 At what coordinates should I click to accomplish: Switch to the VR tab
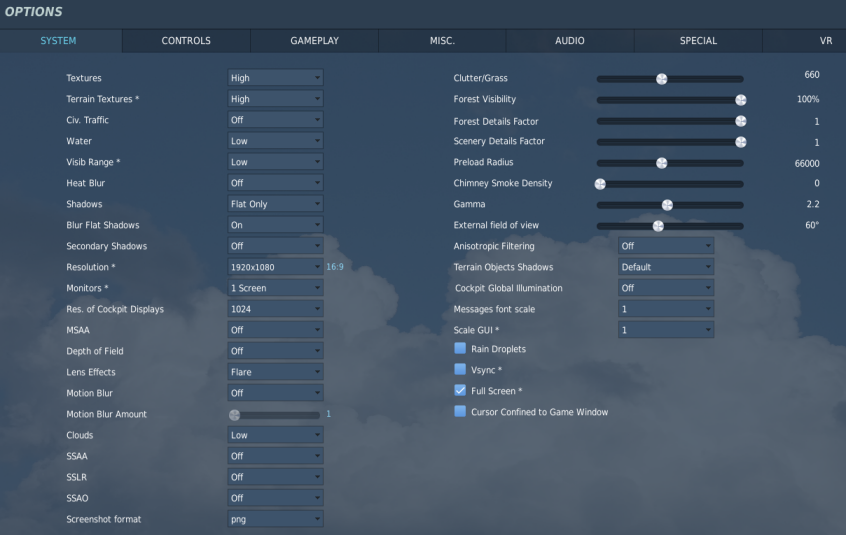click(804, 40)
